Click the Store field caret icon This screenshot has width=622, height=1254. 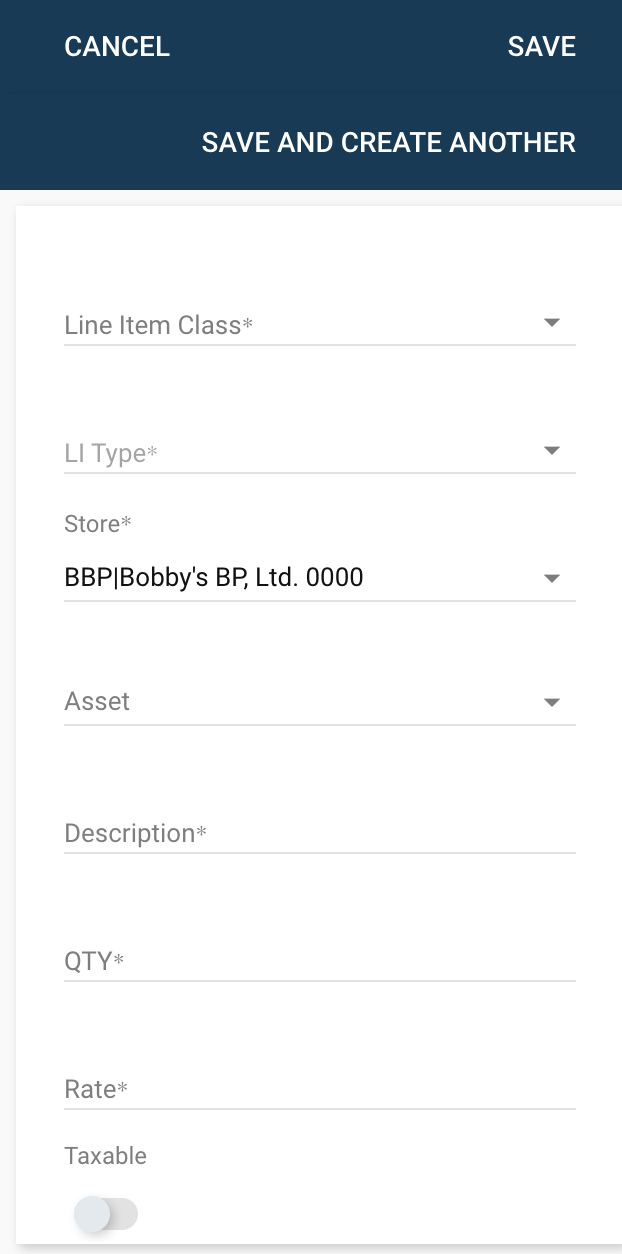[552, 577]
